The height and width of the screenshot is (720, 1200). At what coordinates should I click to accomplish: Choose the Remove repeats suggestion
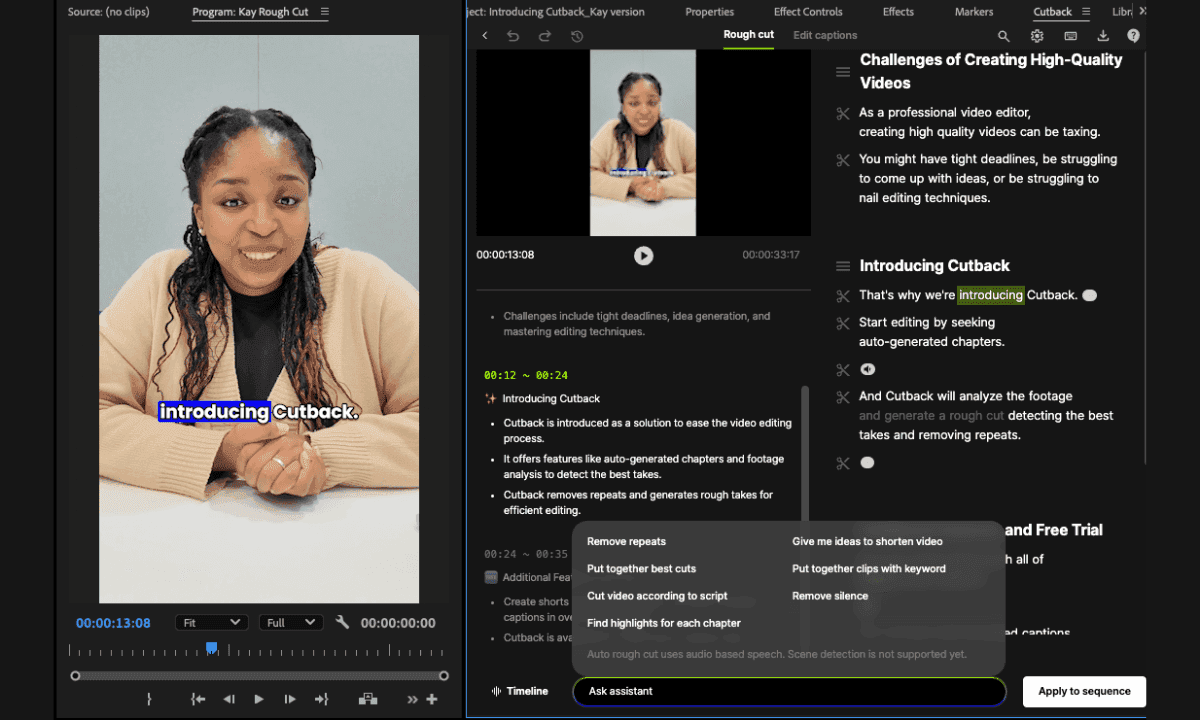(626, 542)
